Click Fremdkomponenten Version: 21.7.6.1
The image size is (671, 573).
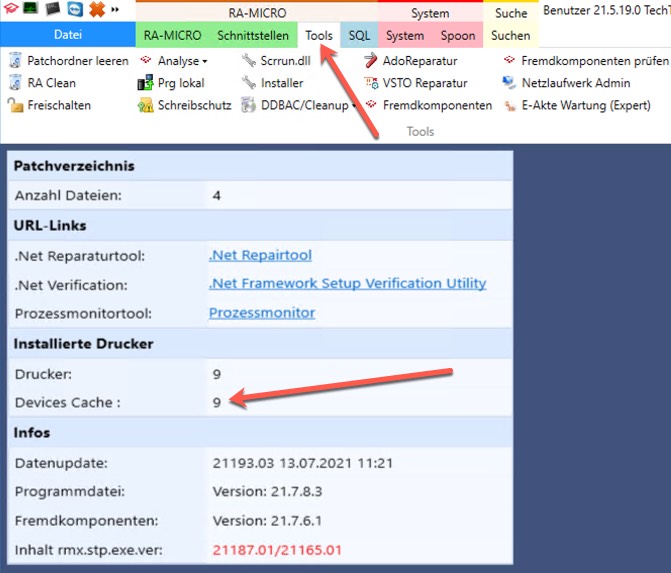(267, 521)
